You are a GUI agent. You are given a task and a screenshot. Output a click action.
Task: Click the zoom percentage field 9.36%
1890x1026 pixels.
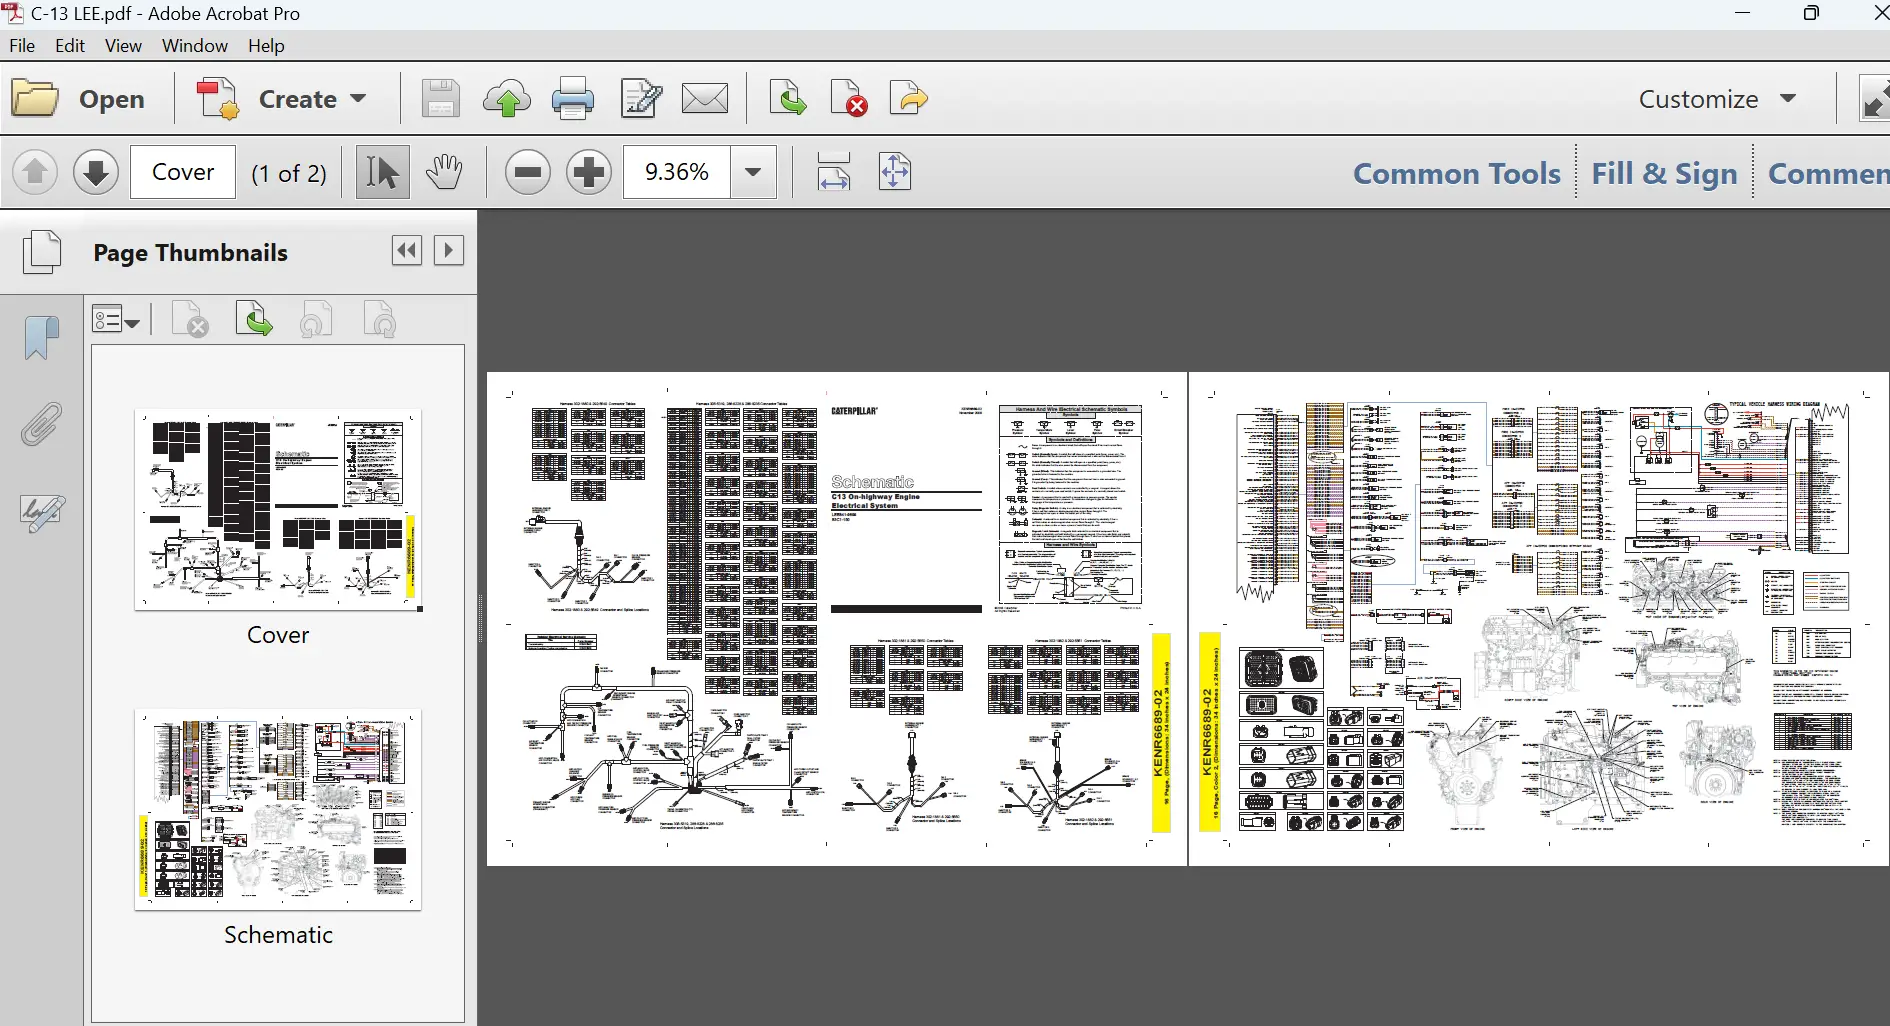677,172
